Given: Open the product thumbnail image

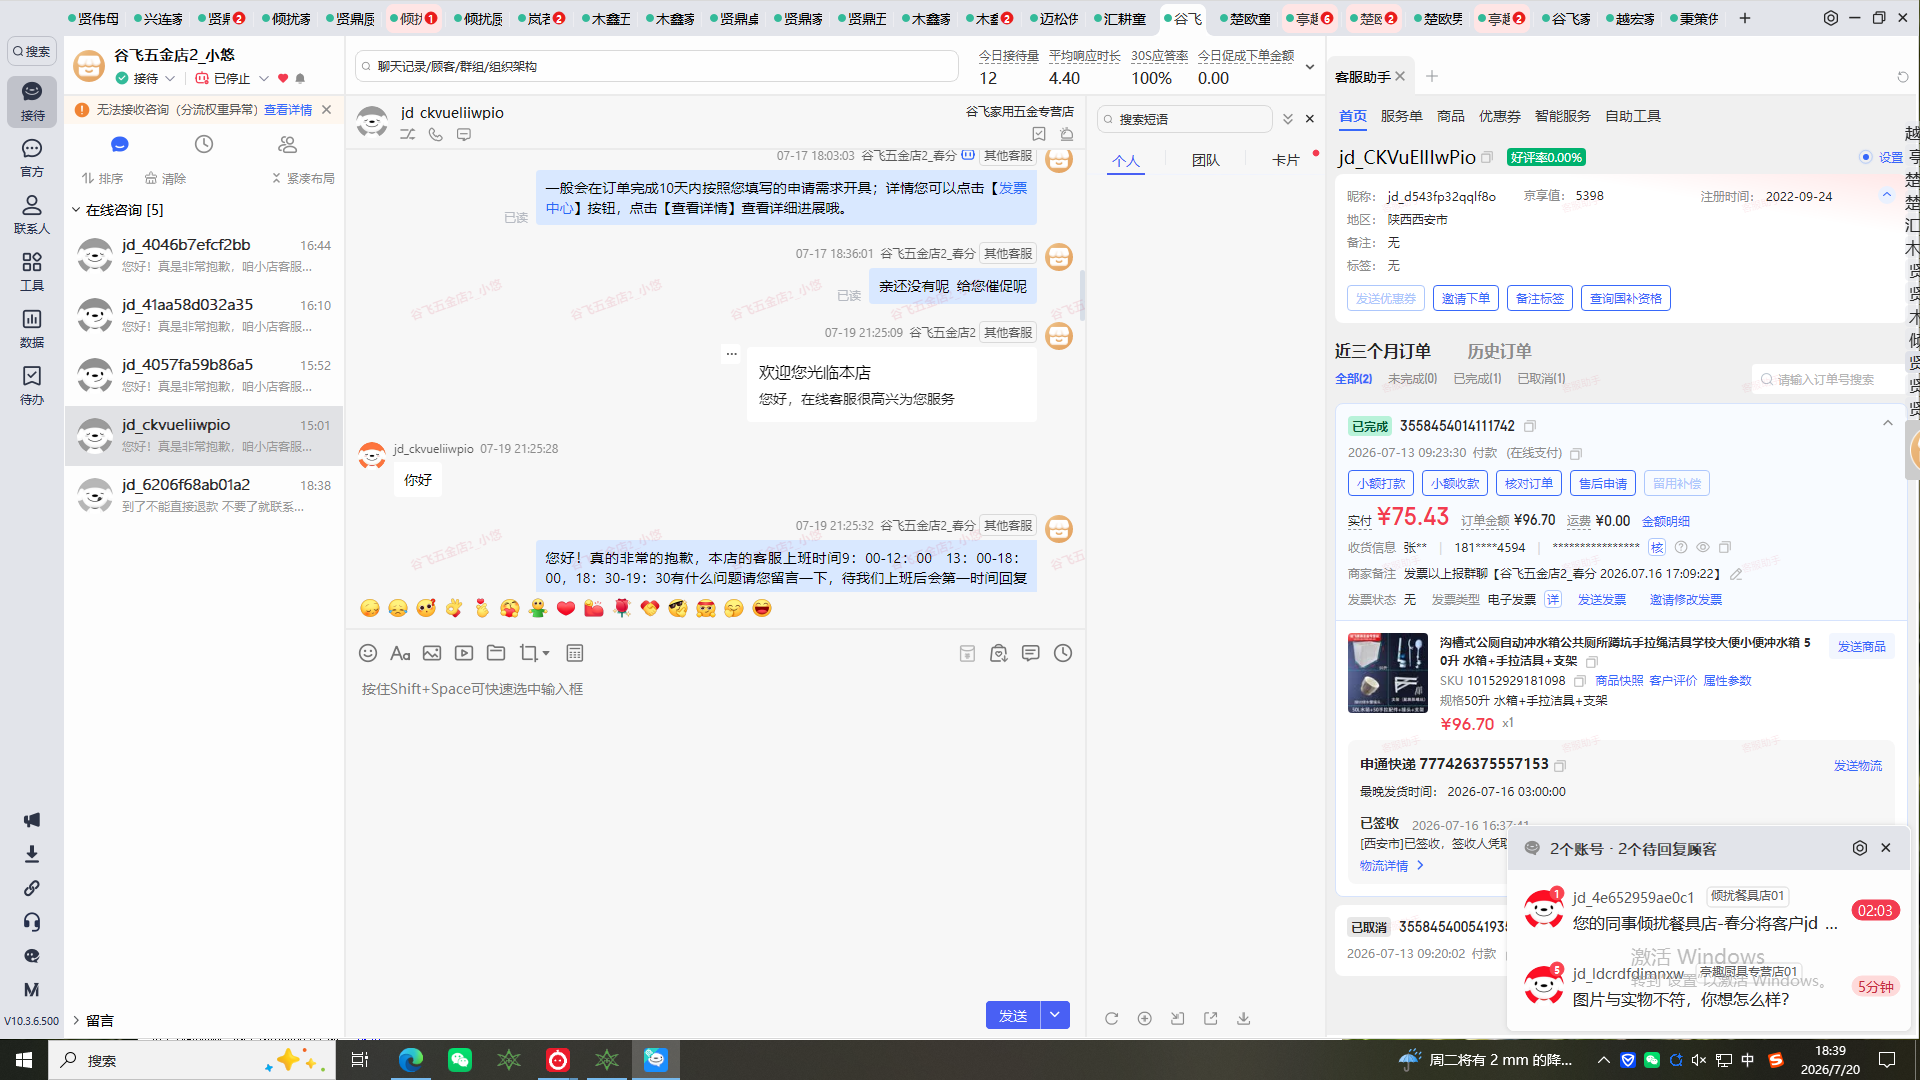Looking at the screenshot, I should point(1388,673).
